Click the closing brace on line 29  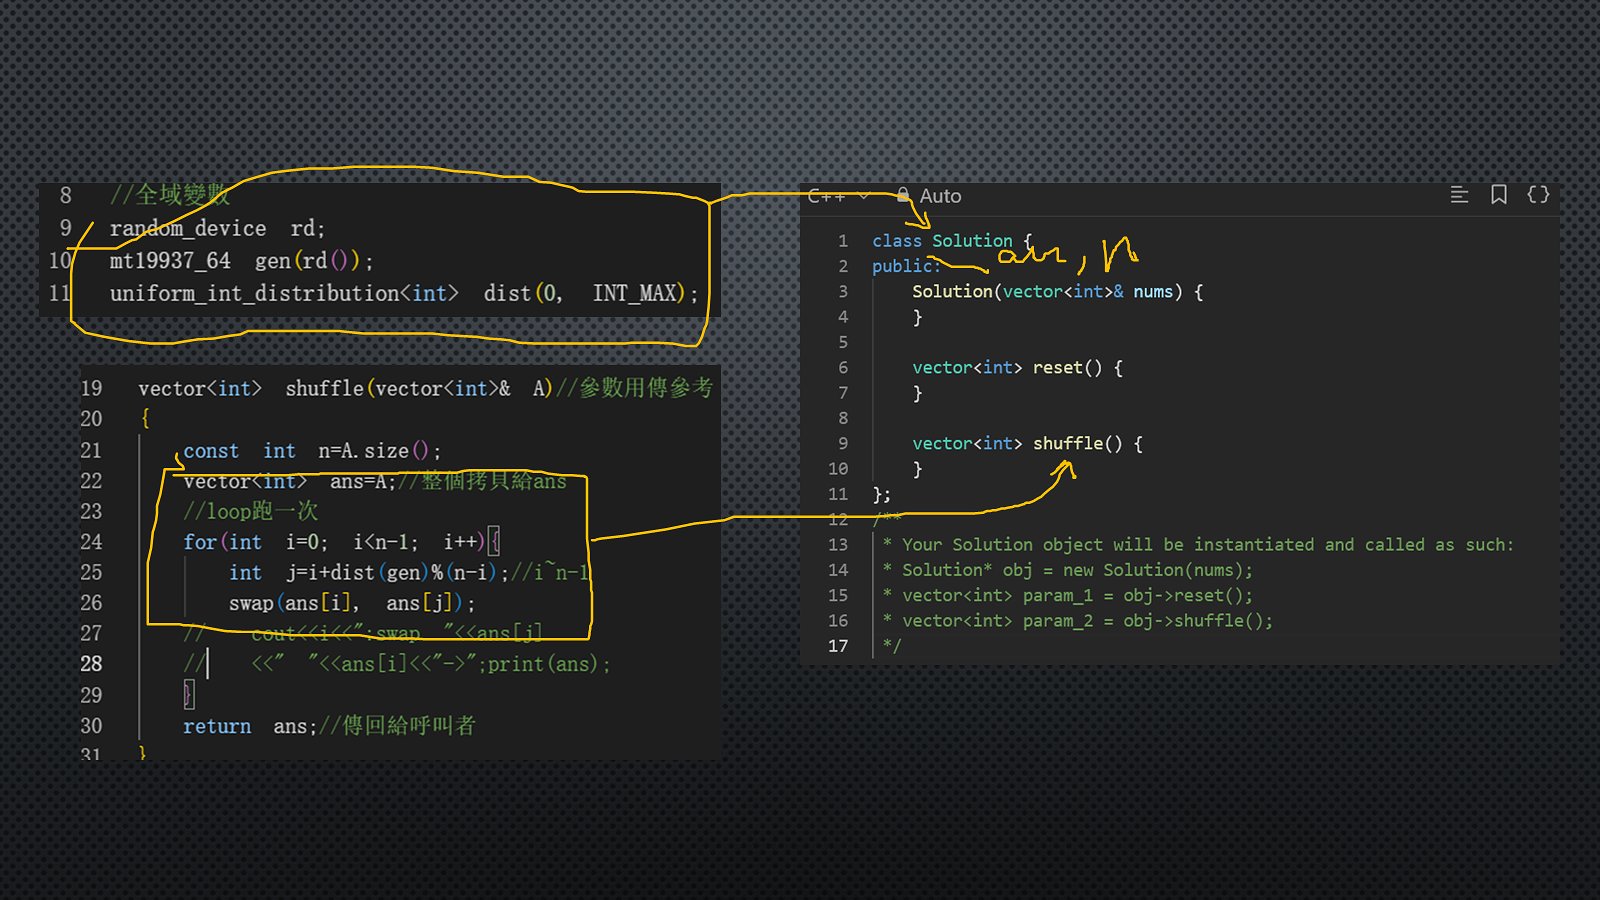pos(189,695)
